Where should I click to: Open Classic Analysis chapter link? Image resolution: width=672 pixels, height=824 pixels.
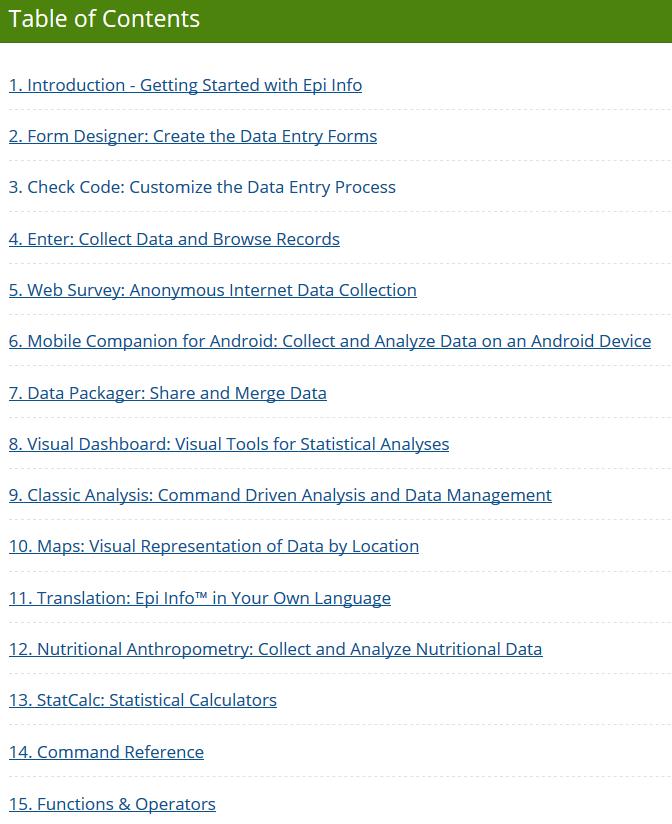tap(280, 495)
